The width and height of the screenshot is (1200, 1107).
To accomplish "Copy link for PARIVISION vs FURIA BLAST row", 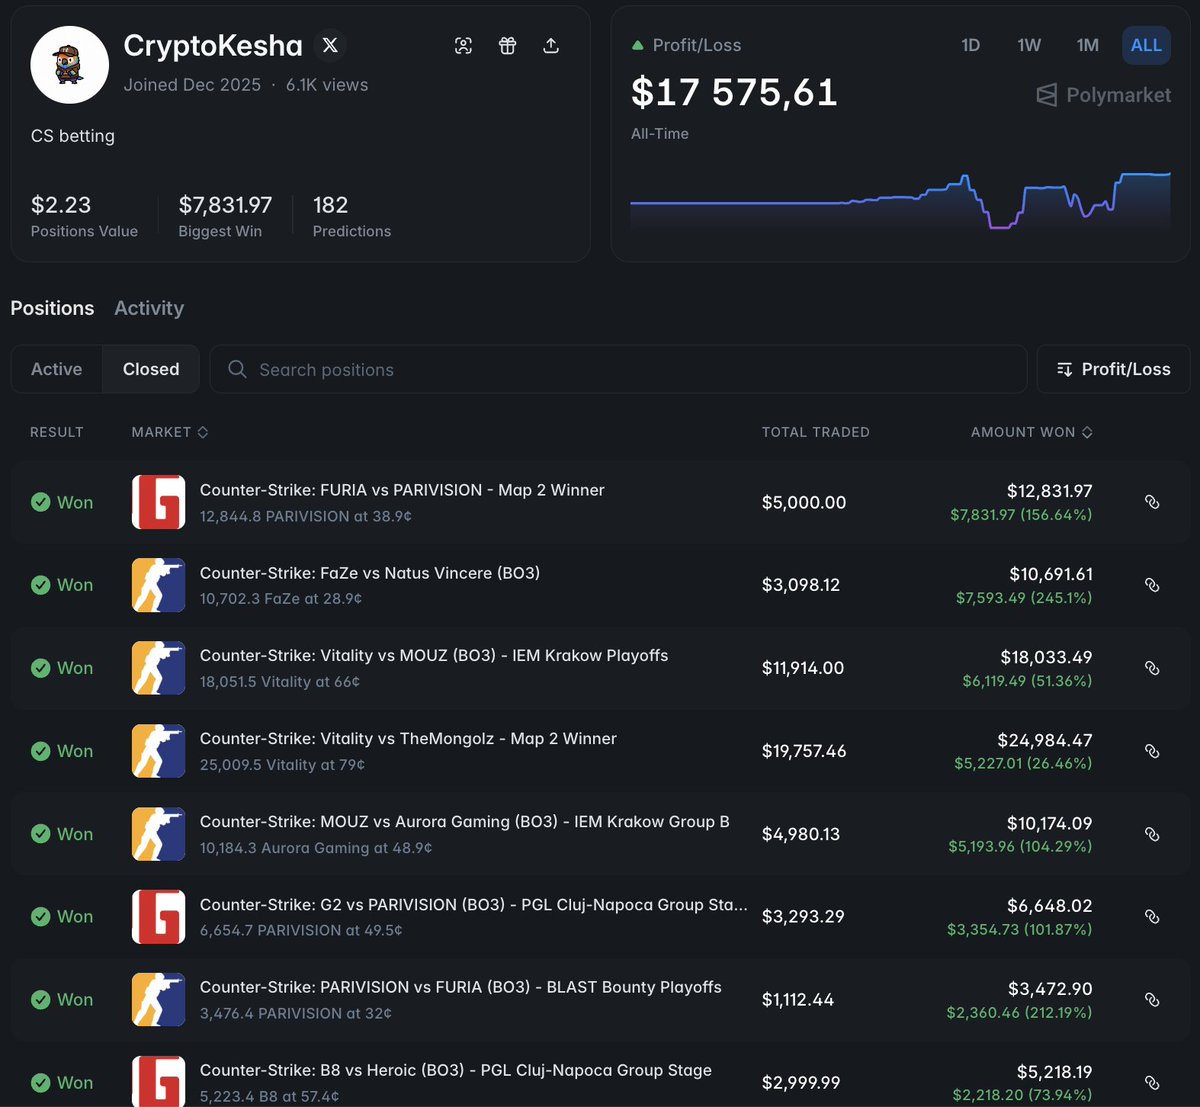I will [x=1152, y=999].
